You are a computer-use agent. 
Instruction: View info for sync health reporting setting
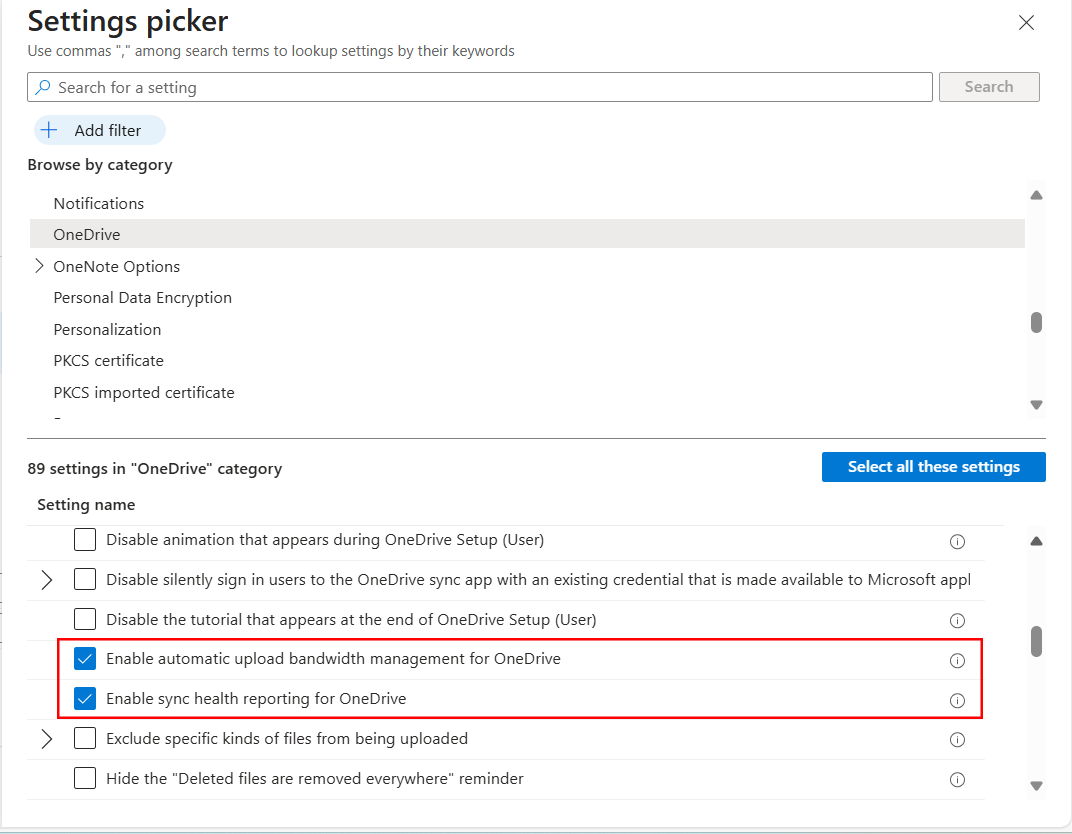pyautogui.click(x=957, y=700)
